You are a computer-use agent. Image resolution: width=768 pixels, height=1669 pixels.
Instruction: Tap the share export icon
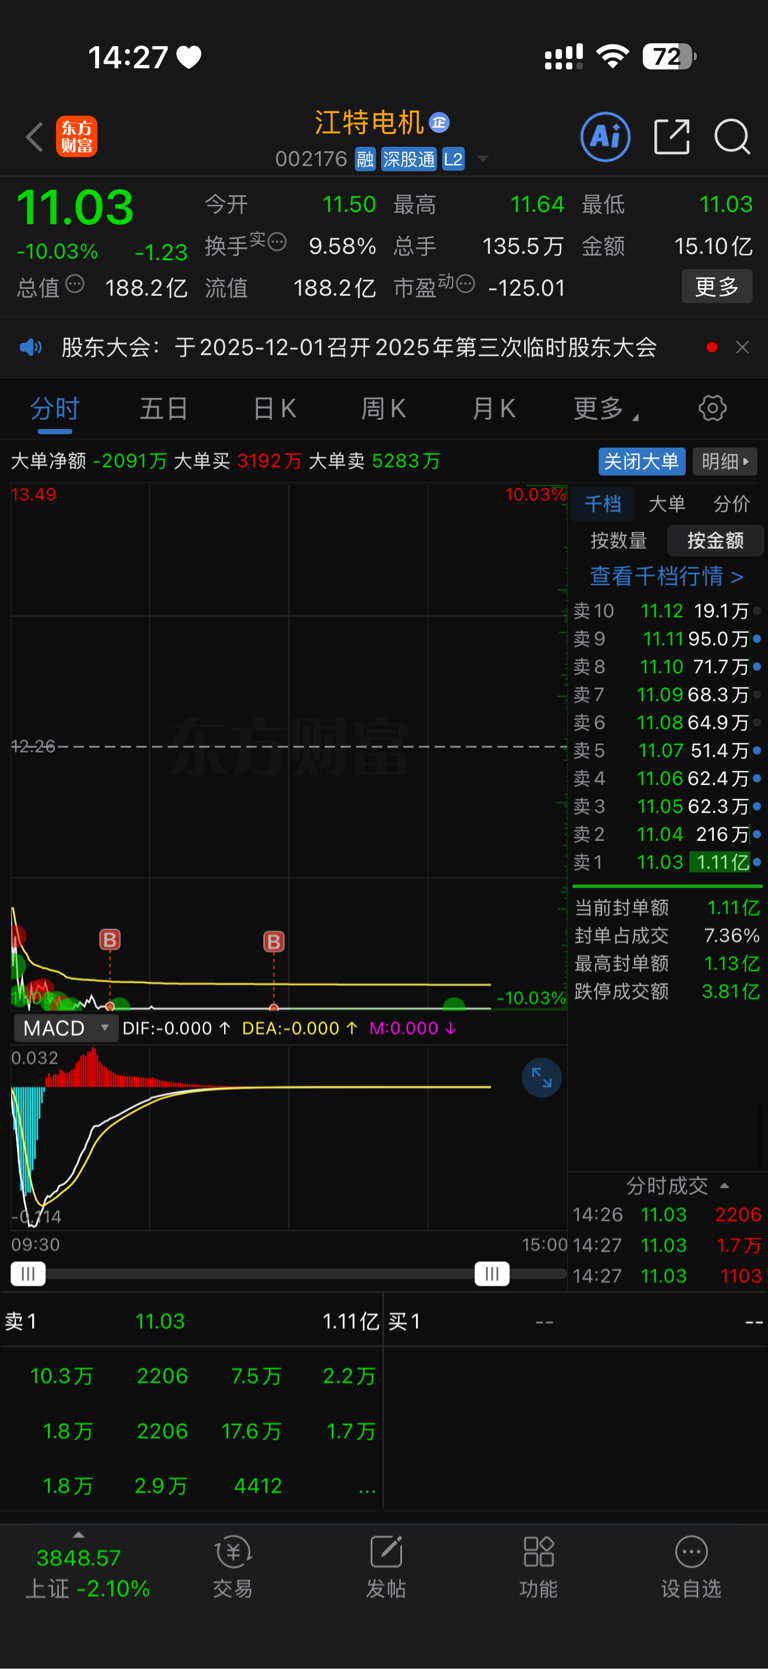pyautogui.click(x=672, y=136)
